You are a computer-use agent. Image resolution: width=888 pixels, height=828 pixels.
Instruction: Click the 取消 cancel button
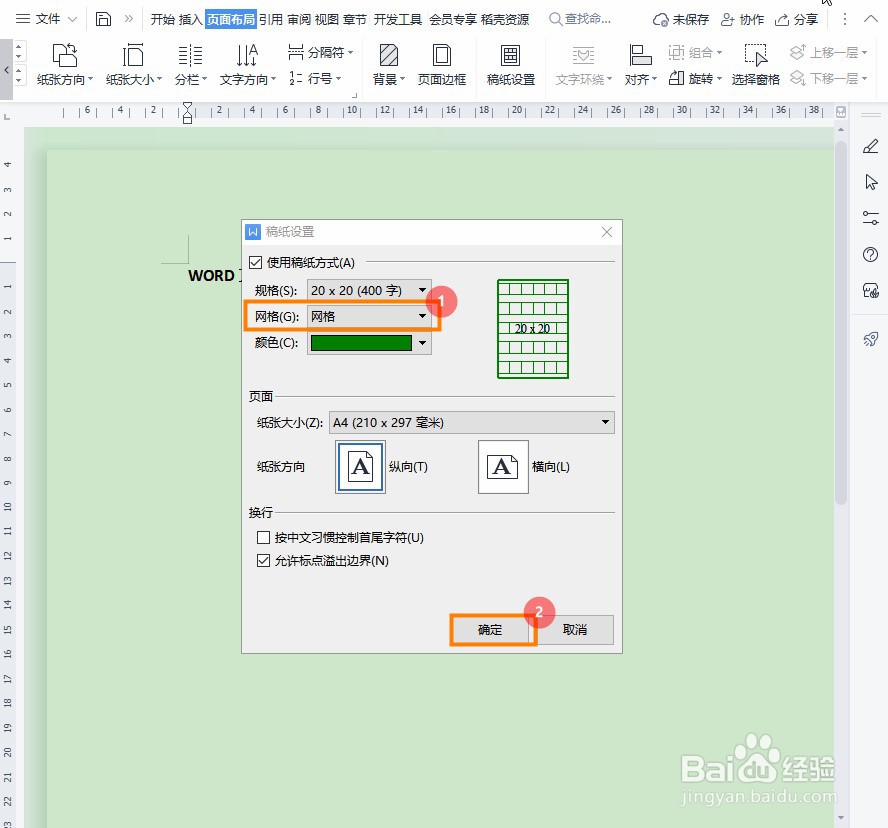pos(575,630)
